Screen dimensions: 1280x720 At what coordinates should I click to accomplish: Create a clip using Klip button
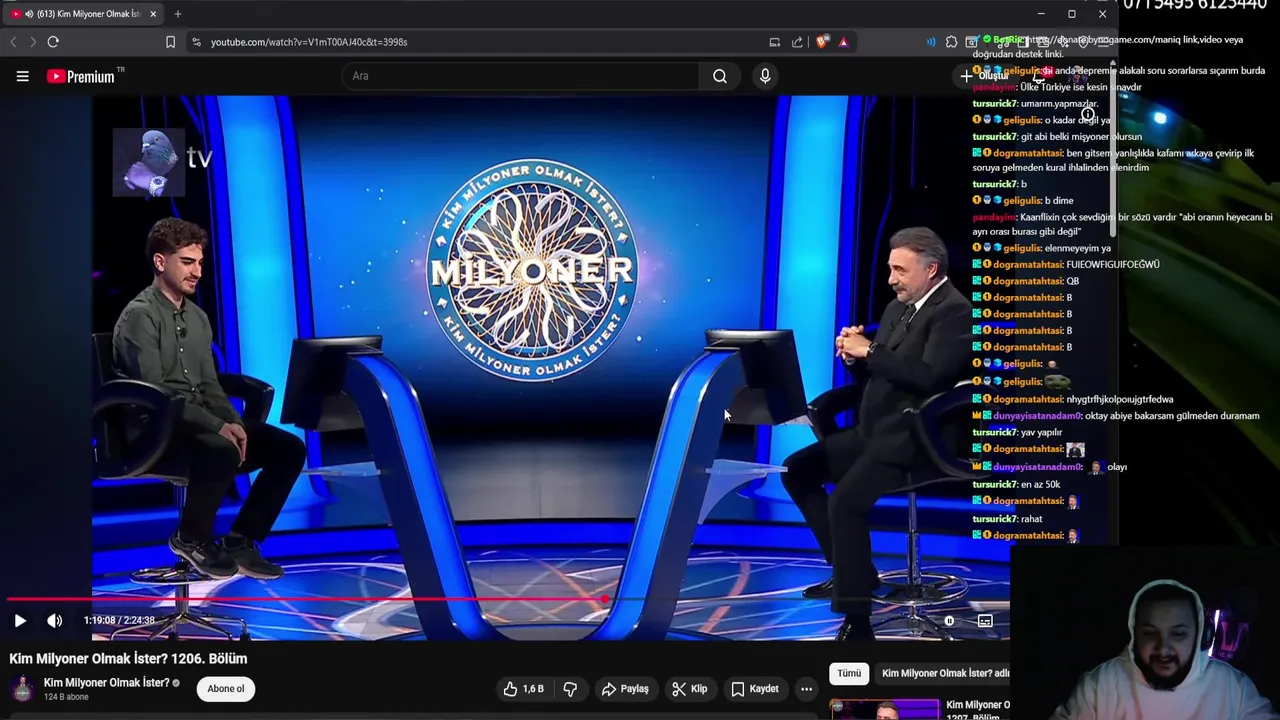(690, 689)
